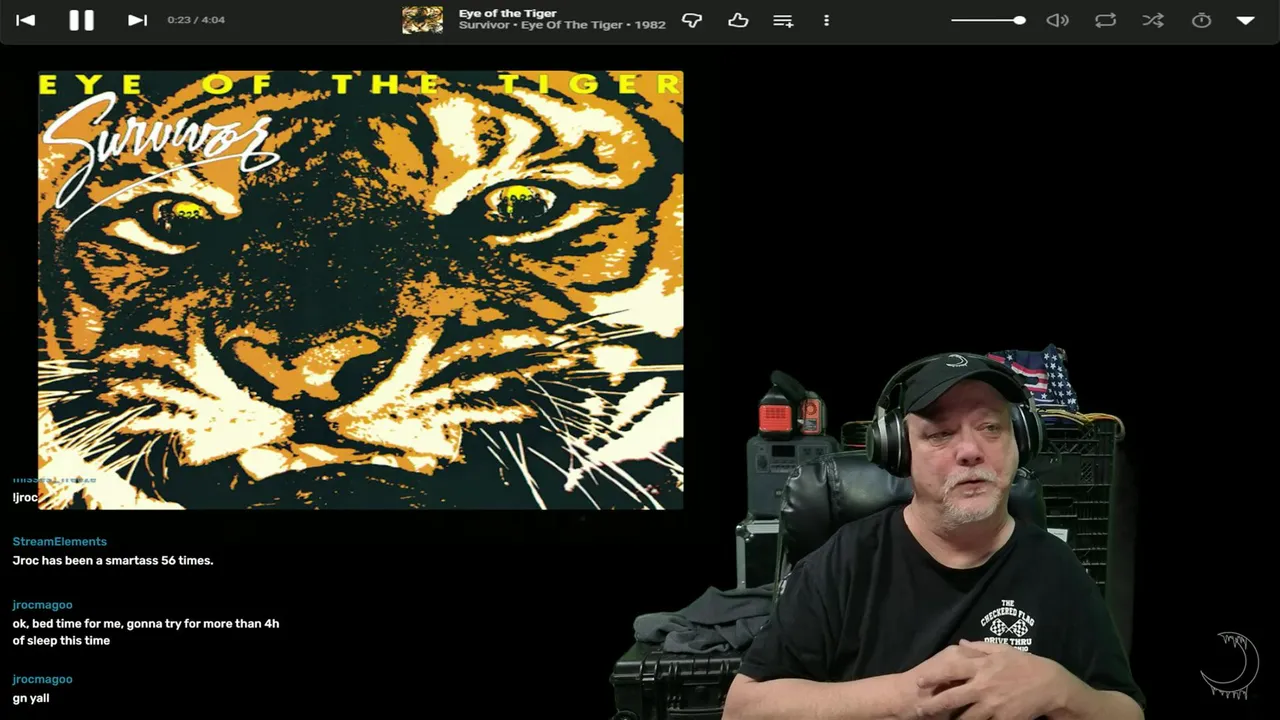Dislike the song with thumbs down
The height and width of the screenshot is (720, 1280).
click(x=691, y=20)
